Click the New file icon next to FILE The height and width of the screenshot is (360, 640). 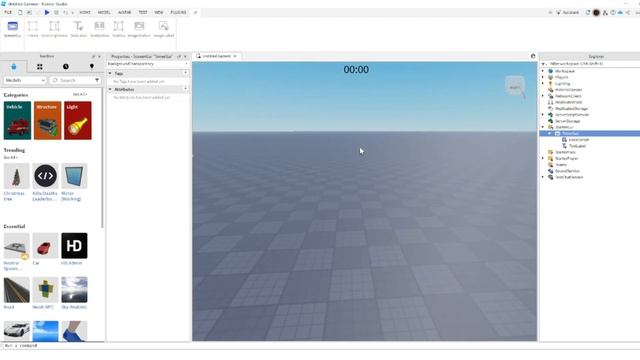pos(20,12)
